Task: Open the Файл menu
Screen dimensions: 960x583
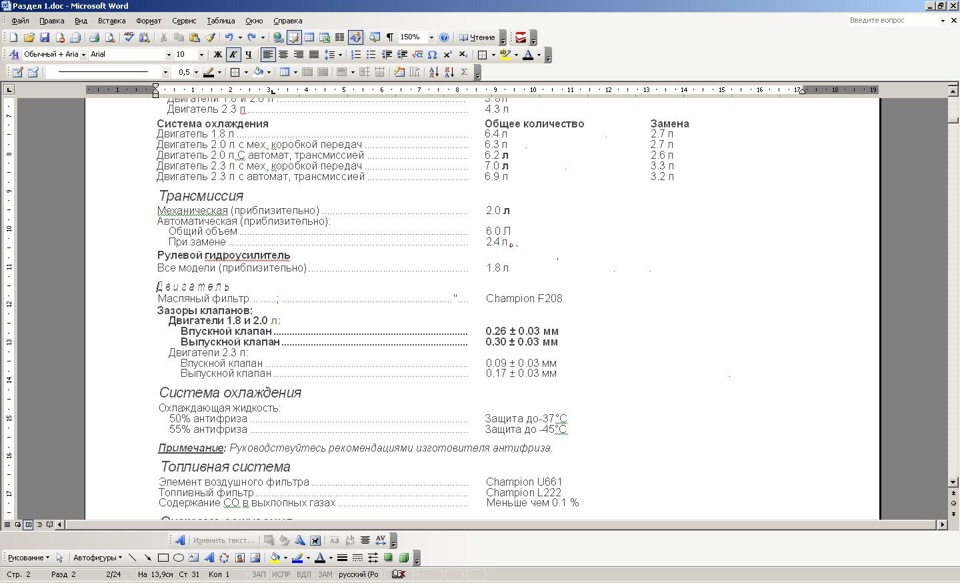Action: pos(20,21)
